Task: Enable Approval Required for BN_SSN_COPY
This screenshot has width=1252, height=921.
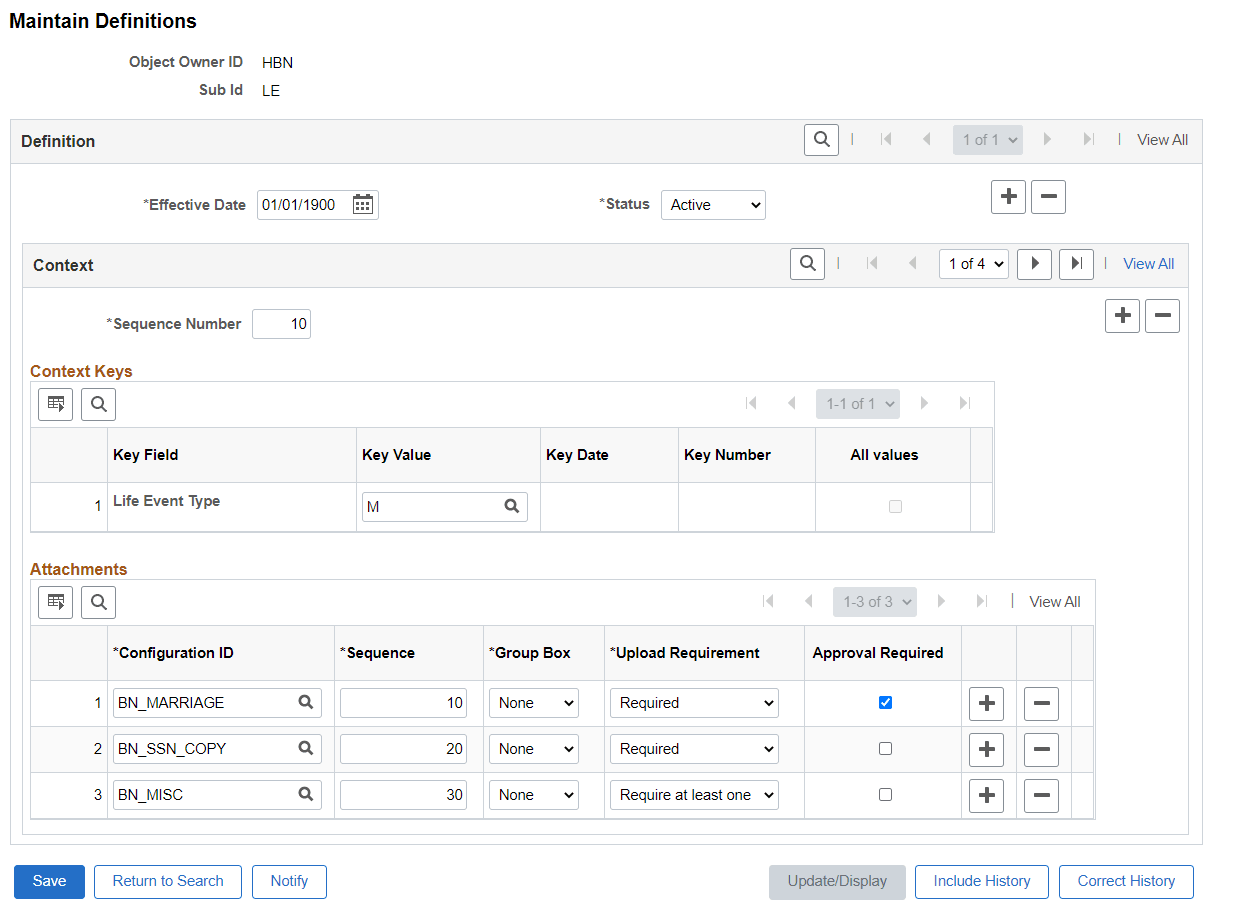Action: coord(884,748)
